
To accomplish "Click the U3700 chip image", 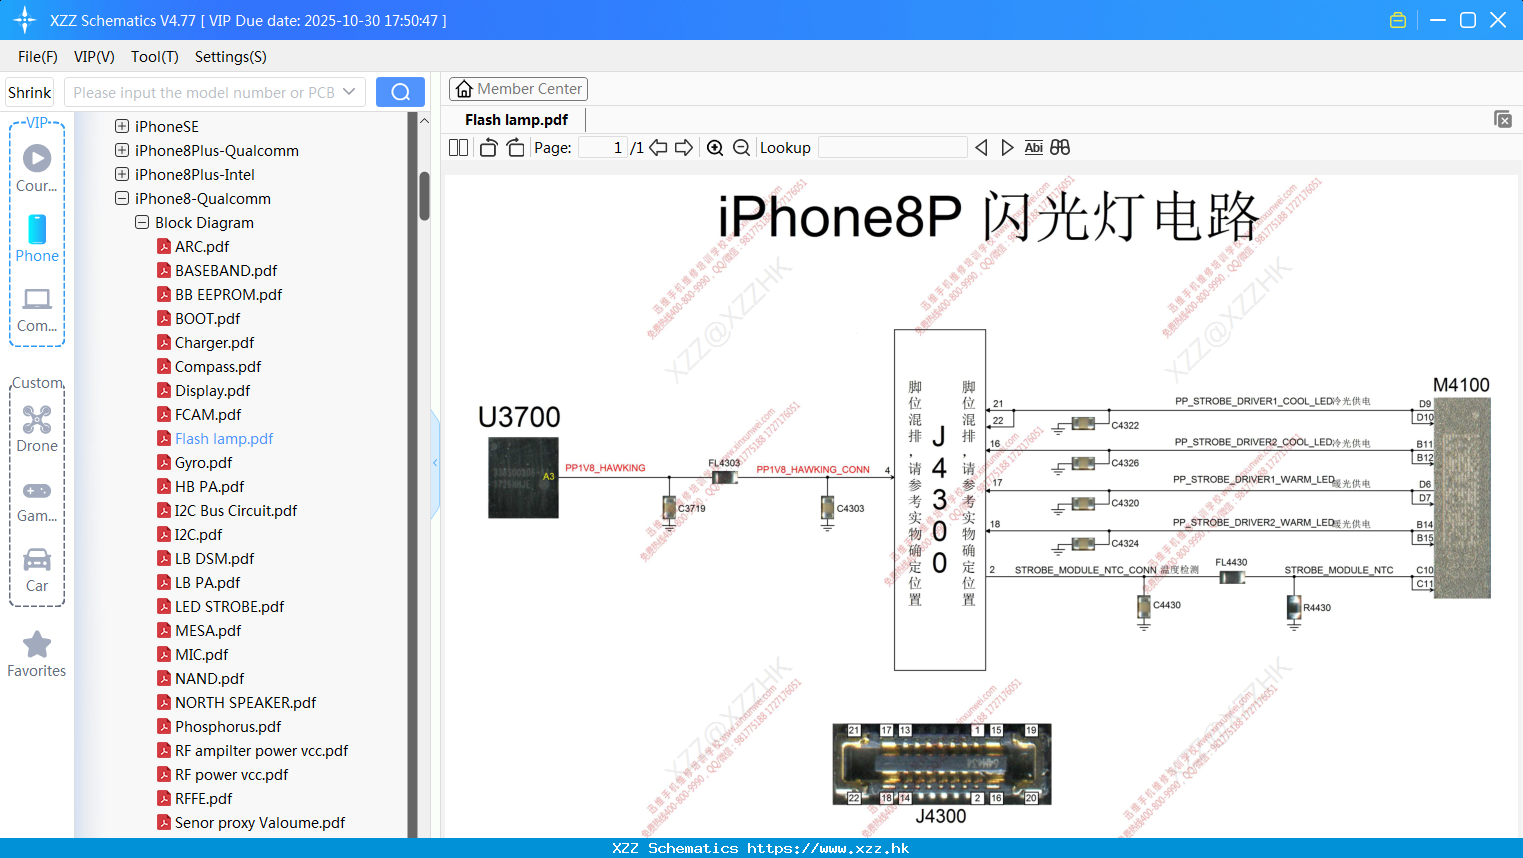I will tap(523, 478).
